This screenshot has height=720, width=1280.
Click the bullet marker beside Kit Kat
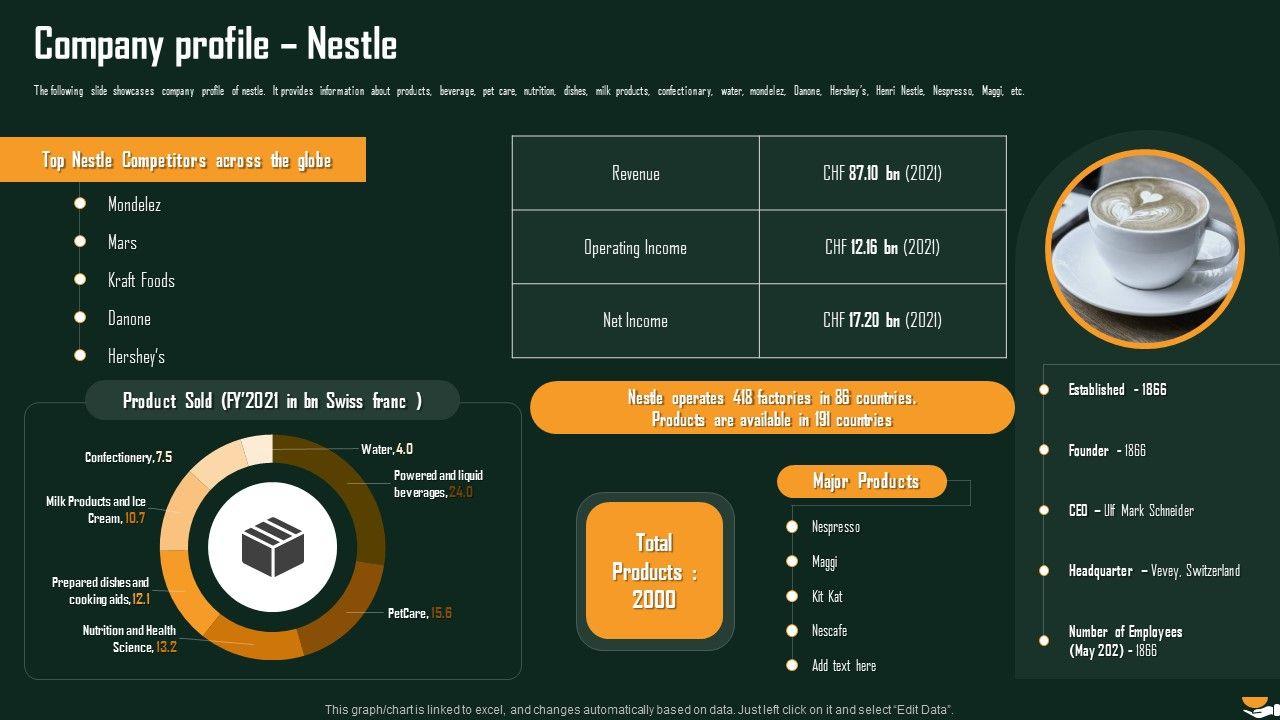[792, 596]
